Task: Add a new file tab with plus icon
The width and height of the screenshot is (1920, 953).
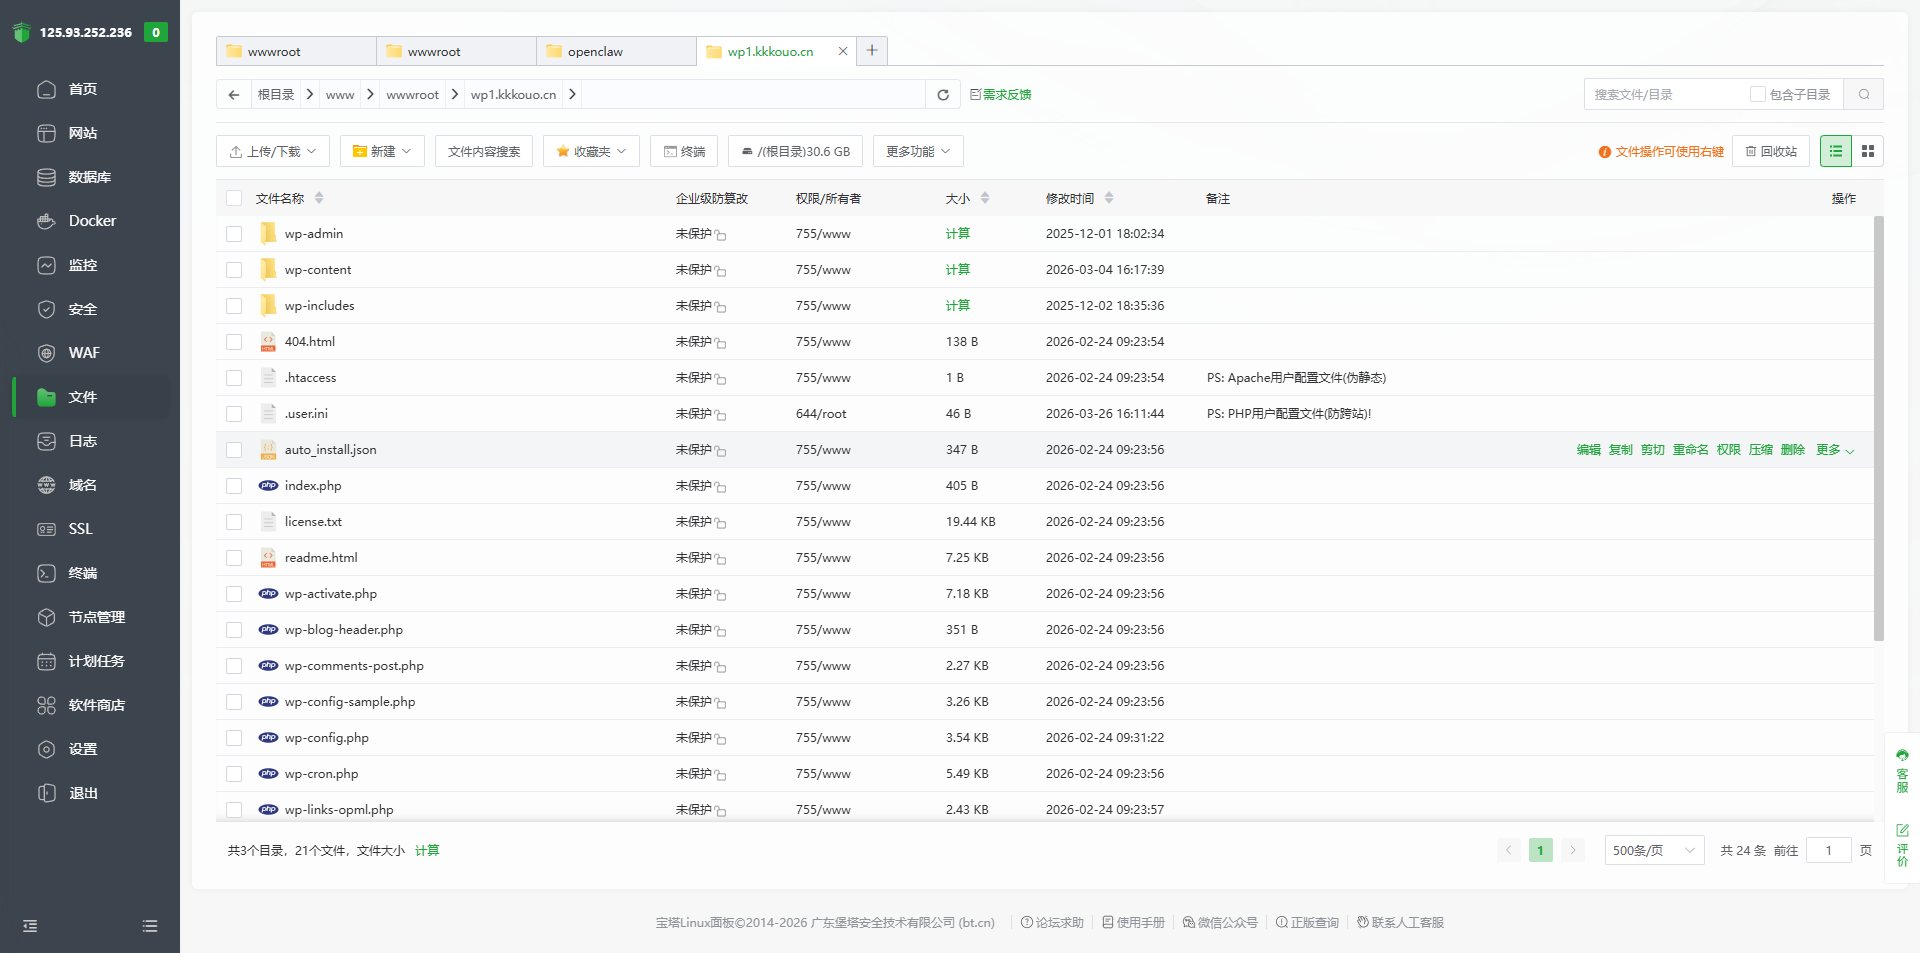Action: (x=872, y=51)
